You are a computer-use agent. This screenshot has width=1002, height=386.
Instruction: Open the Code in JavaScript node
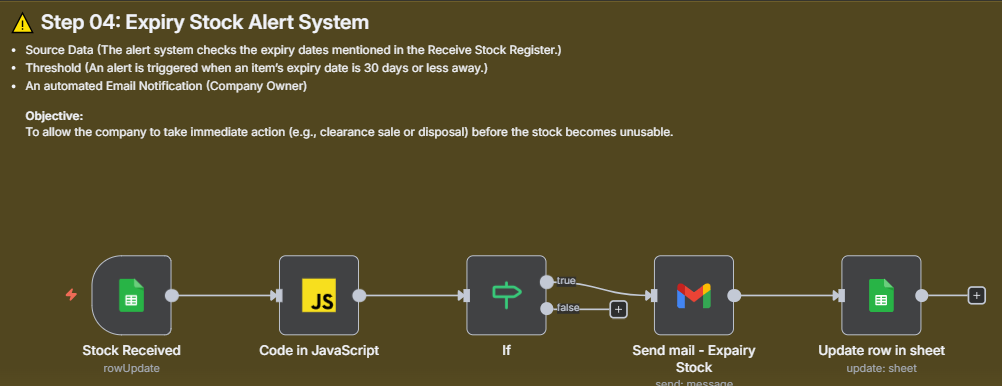pos(319,295)
